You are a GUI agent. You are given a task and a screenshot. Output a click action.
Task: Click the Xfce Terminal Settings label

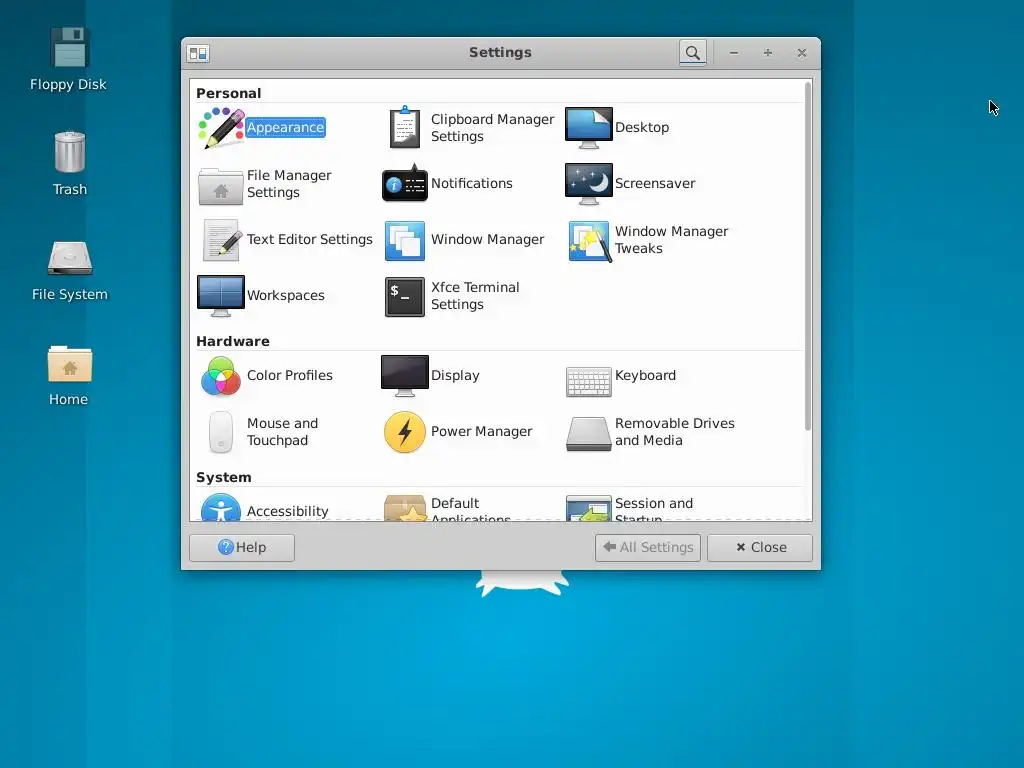(475, 296)
